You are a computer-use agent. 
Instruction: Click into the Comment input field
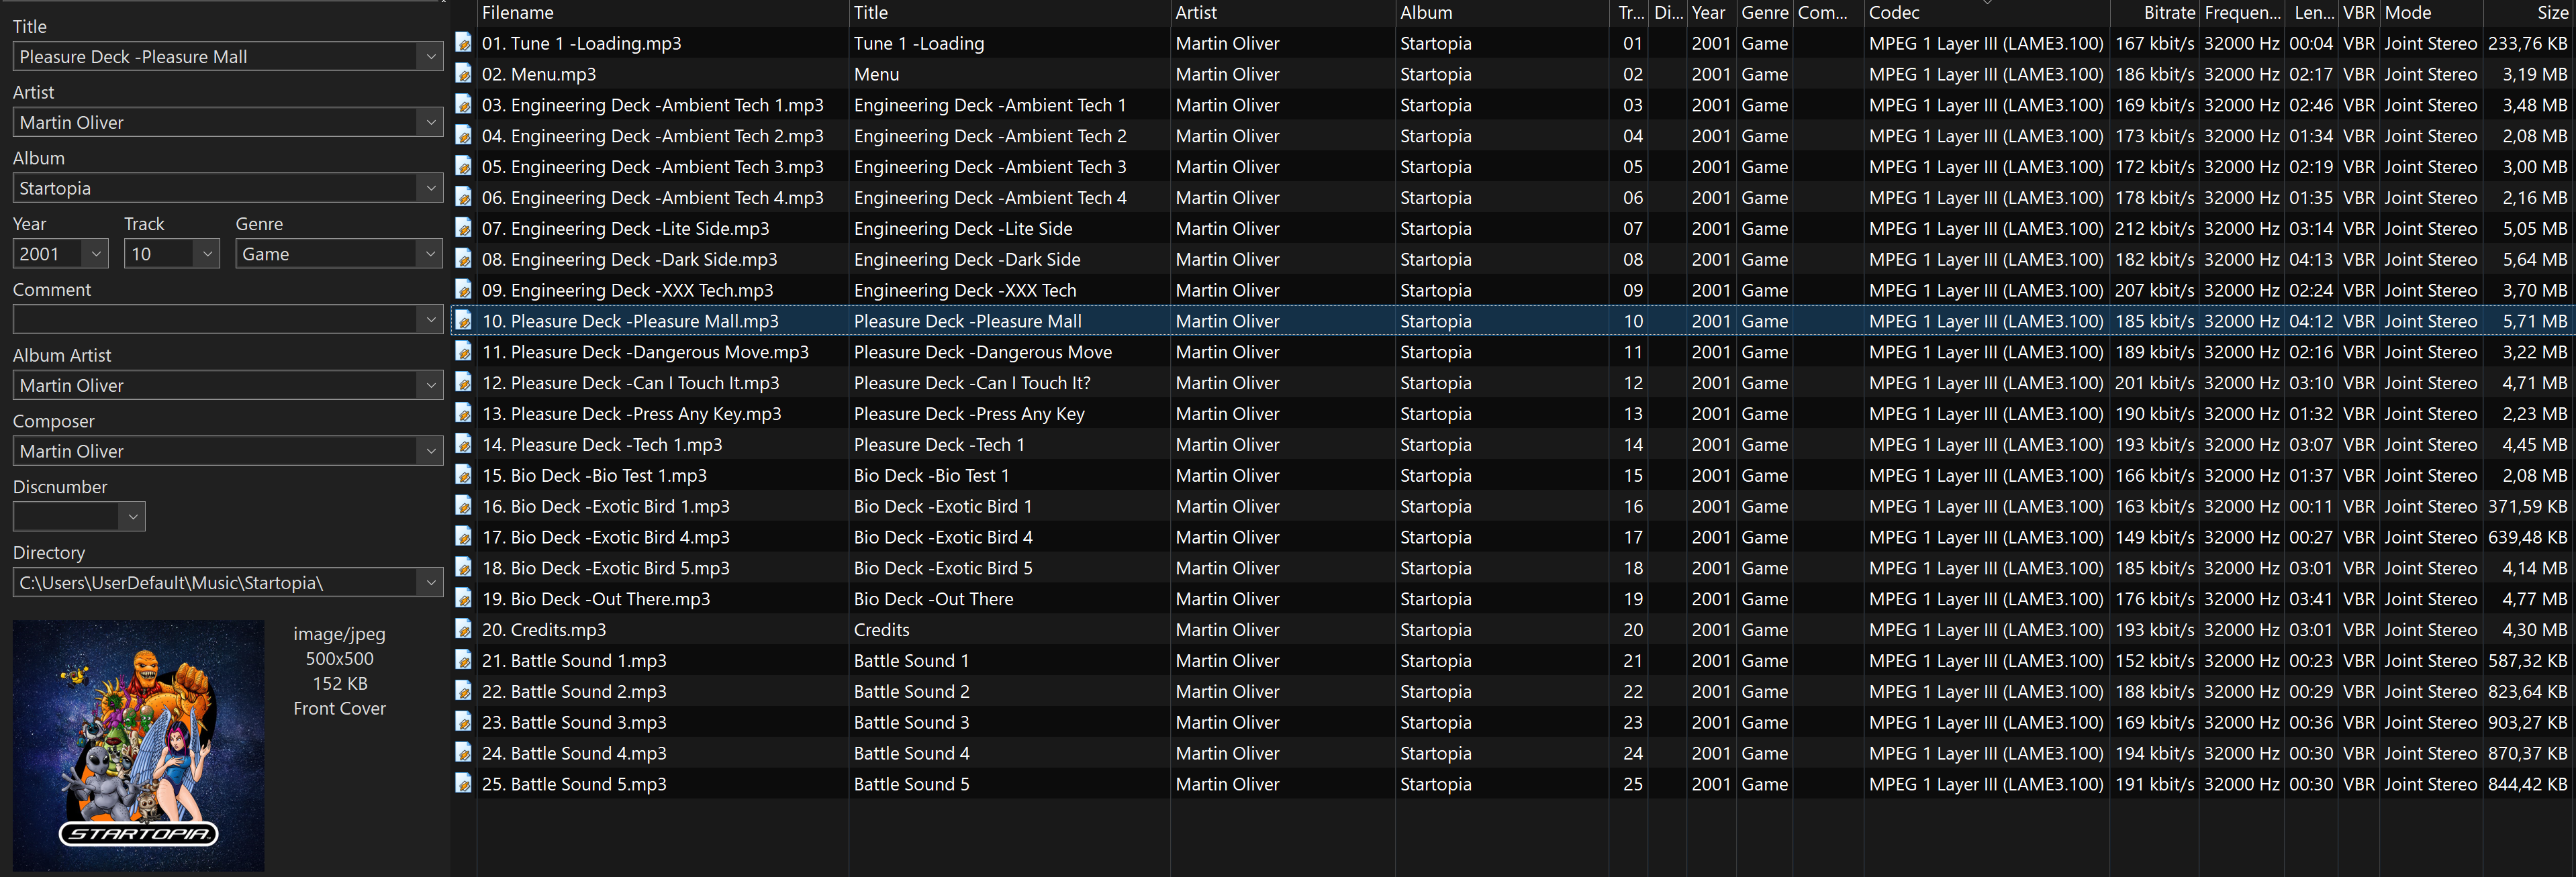pos(215,320)
